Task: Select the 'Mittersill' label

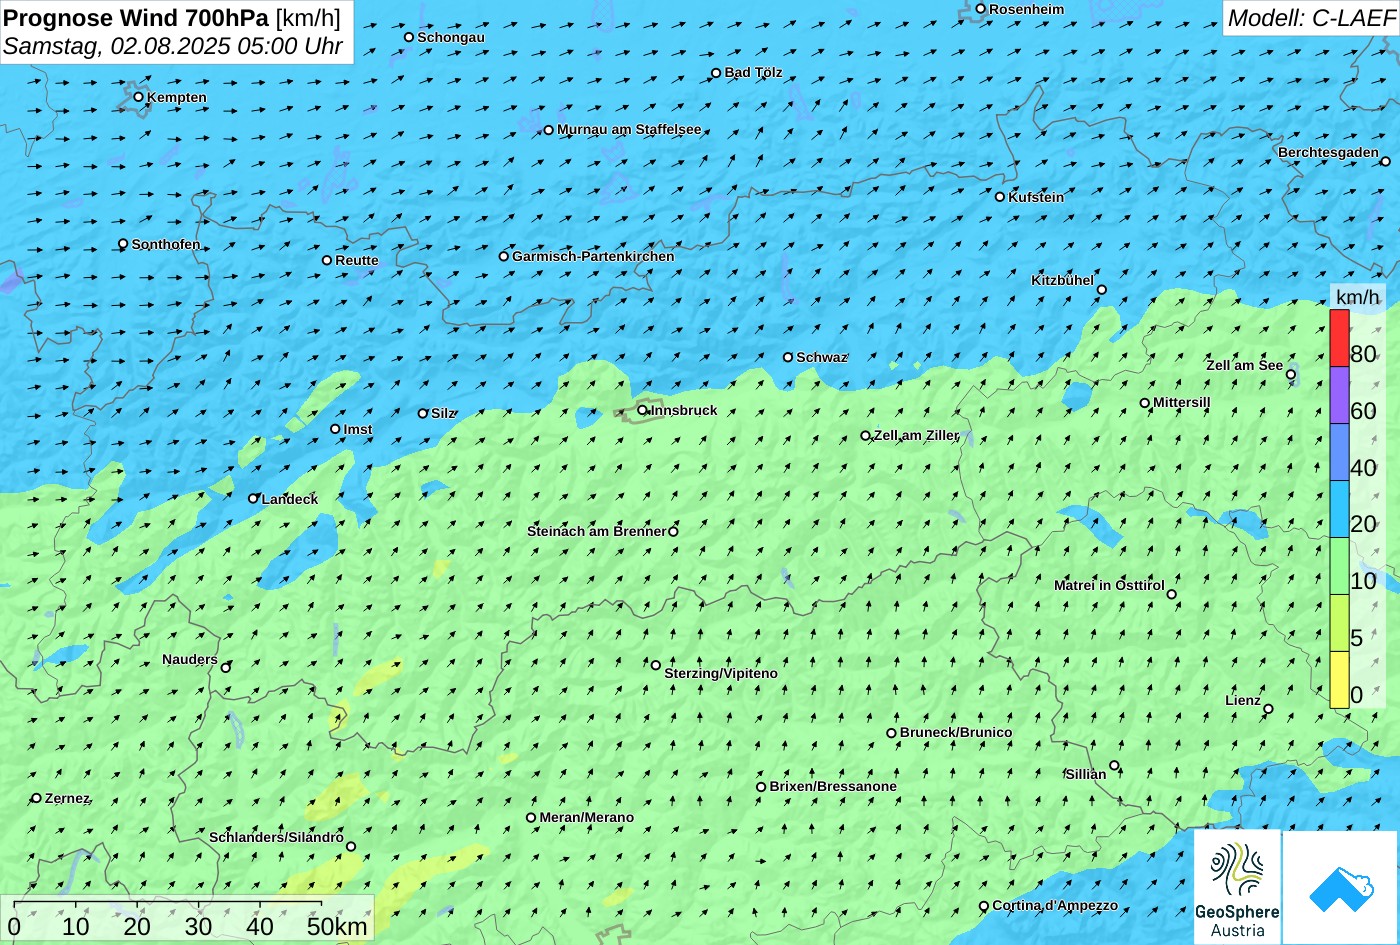Action: (1182, 402)
